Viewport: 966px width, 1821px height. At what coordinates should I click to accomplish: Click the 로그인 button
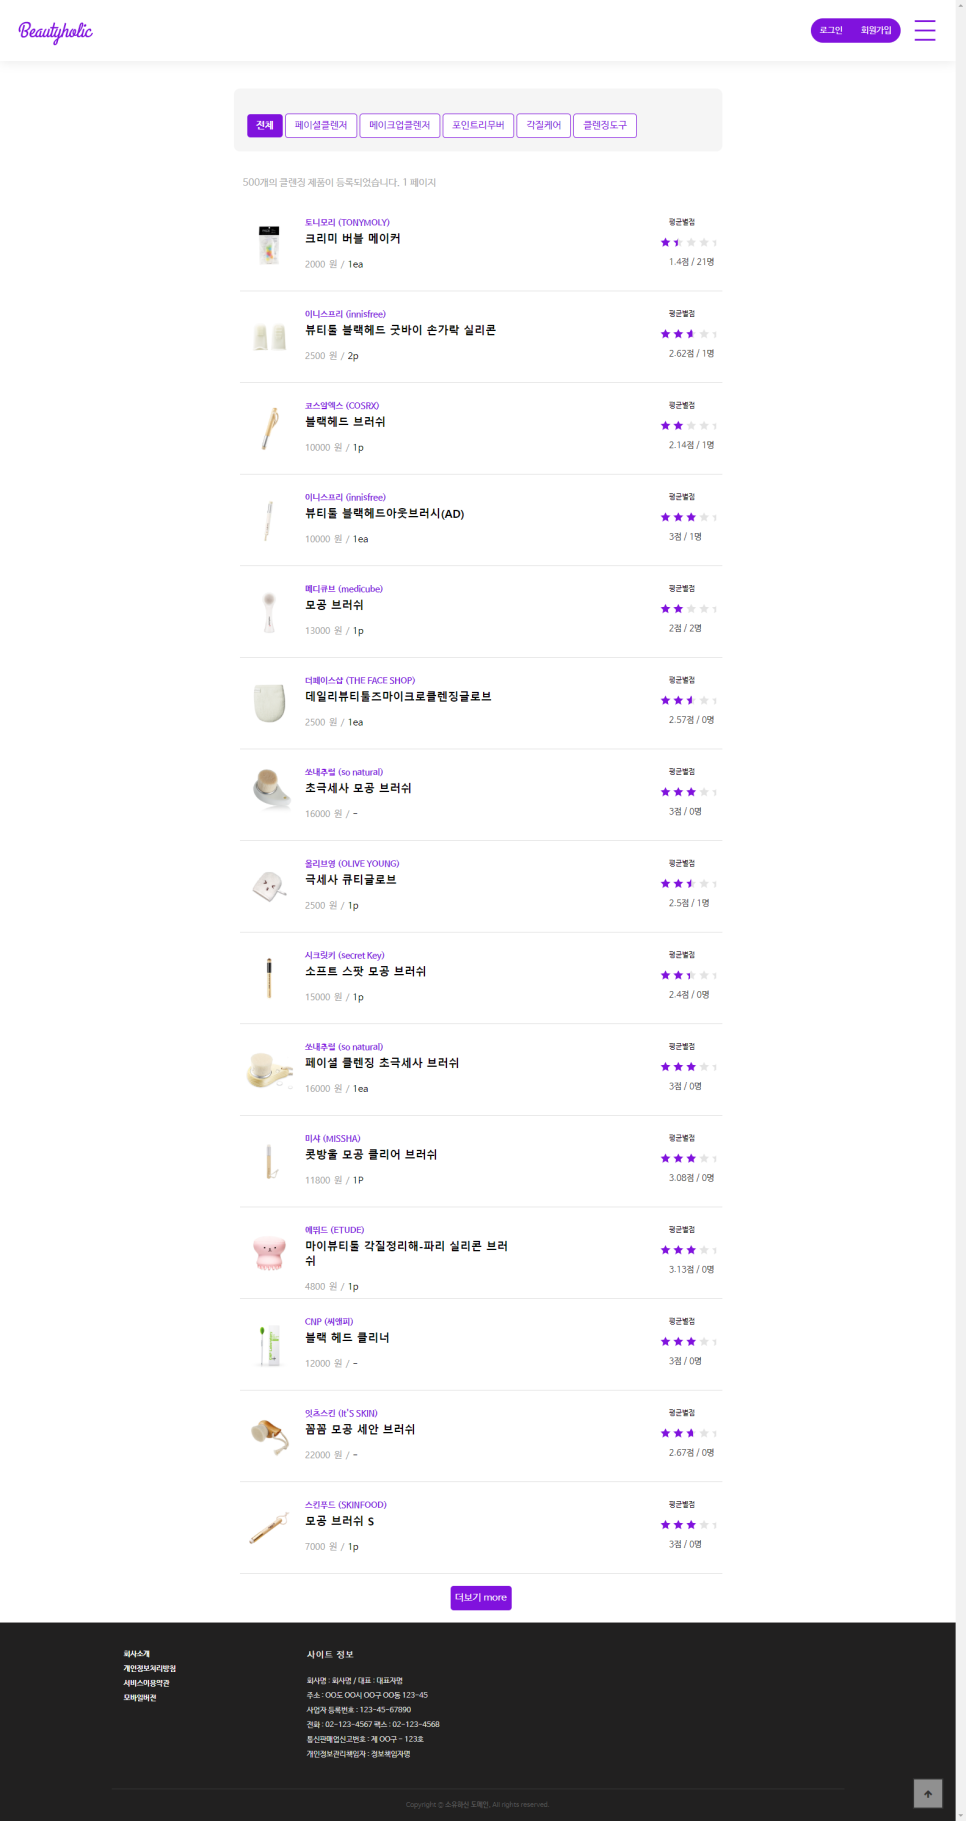tap(831, 31)
